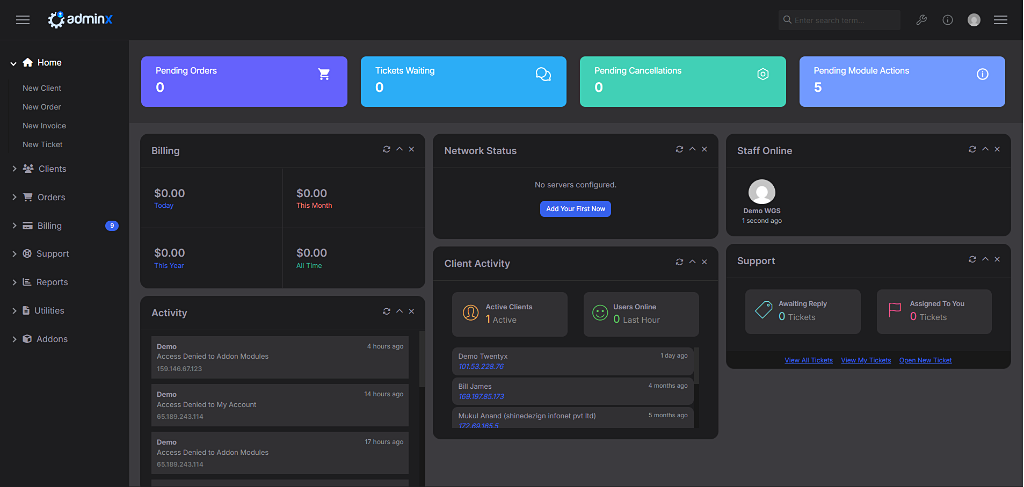Click the Awaiting Reply tag icon
Viewport: 1024px width, 487px height.
coord(763,310)
